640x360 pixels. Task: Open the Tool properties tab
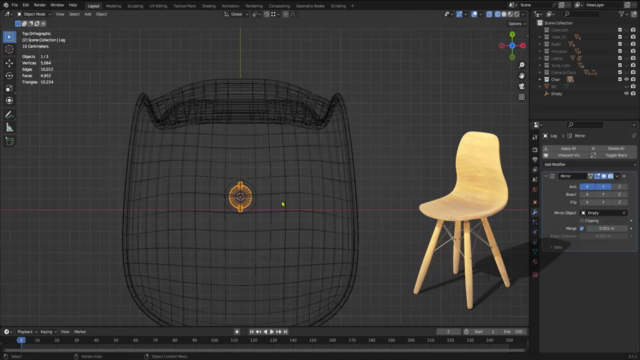(535, 138)
